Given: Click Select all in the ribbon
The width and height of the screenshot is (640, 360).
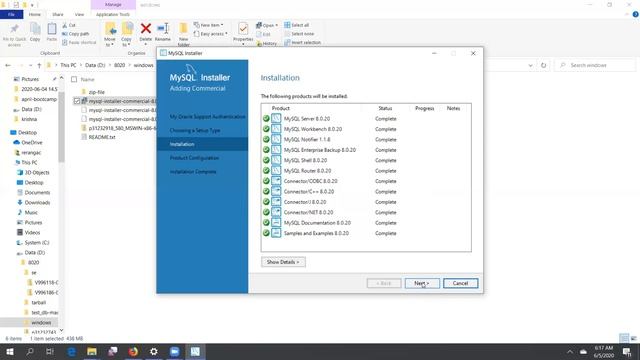Looking at the screenshot, I should [297, 25].
